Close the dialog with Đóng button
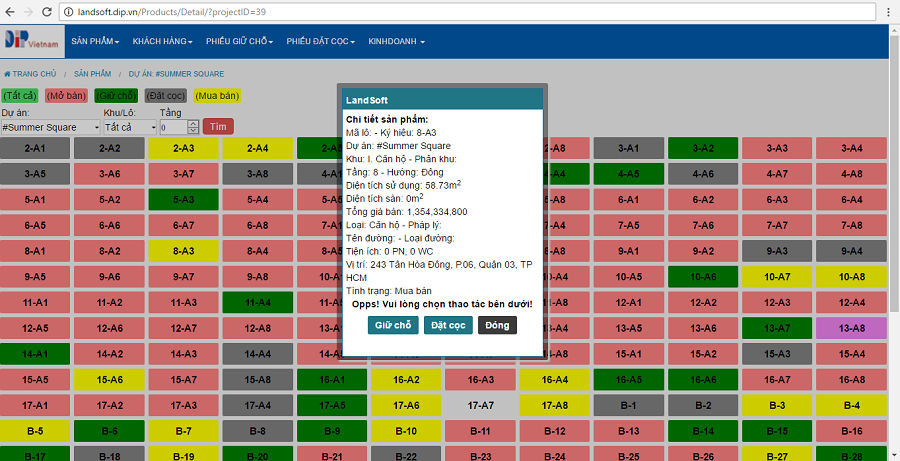Viewport: 900px width, 461px height. point(497,325)
